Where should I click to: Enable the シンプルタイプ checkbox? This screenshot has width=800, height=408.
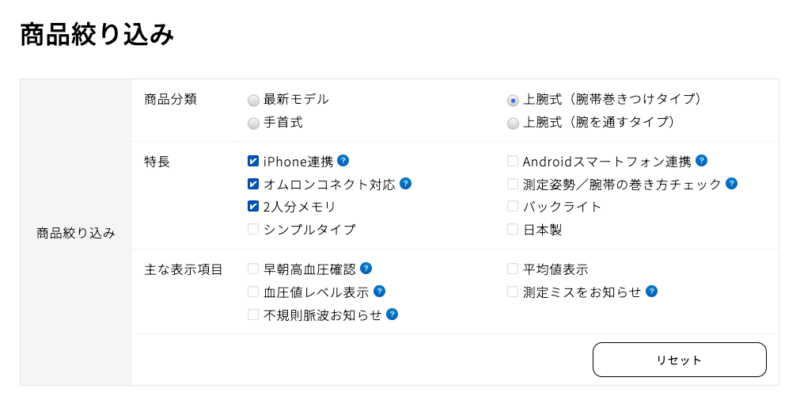point(253,229)
